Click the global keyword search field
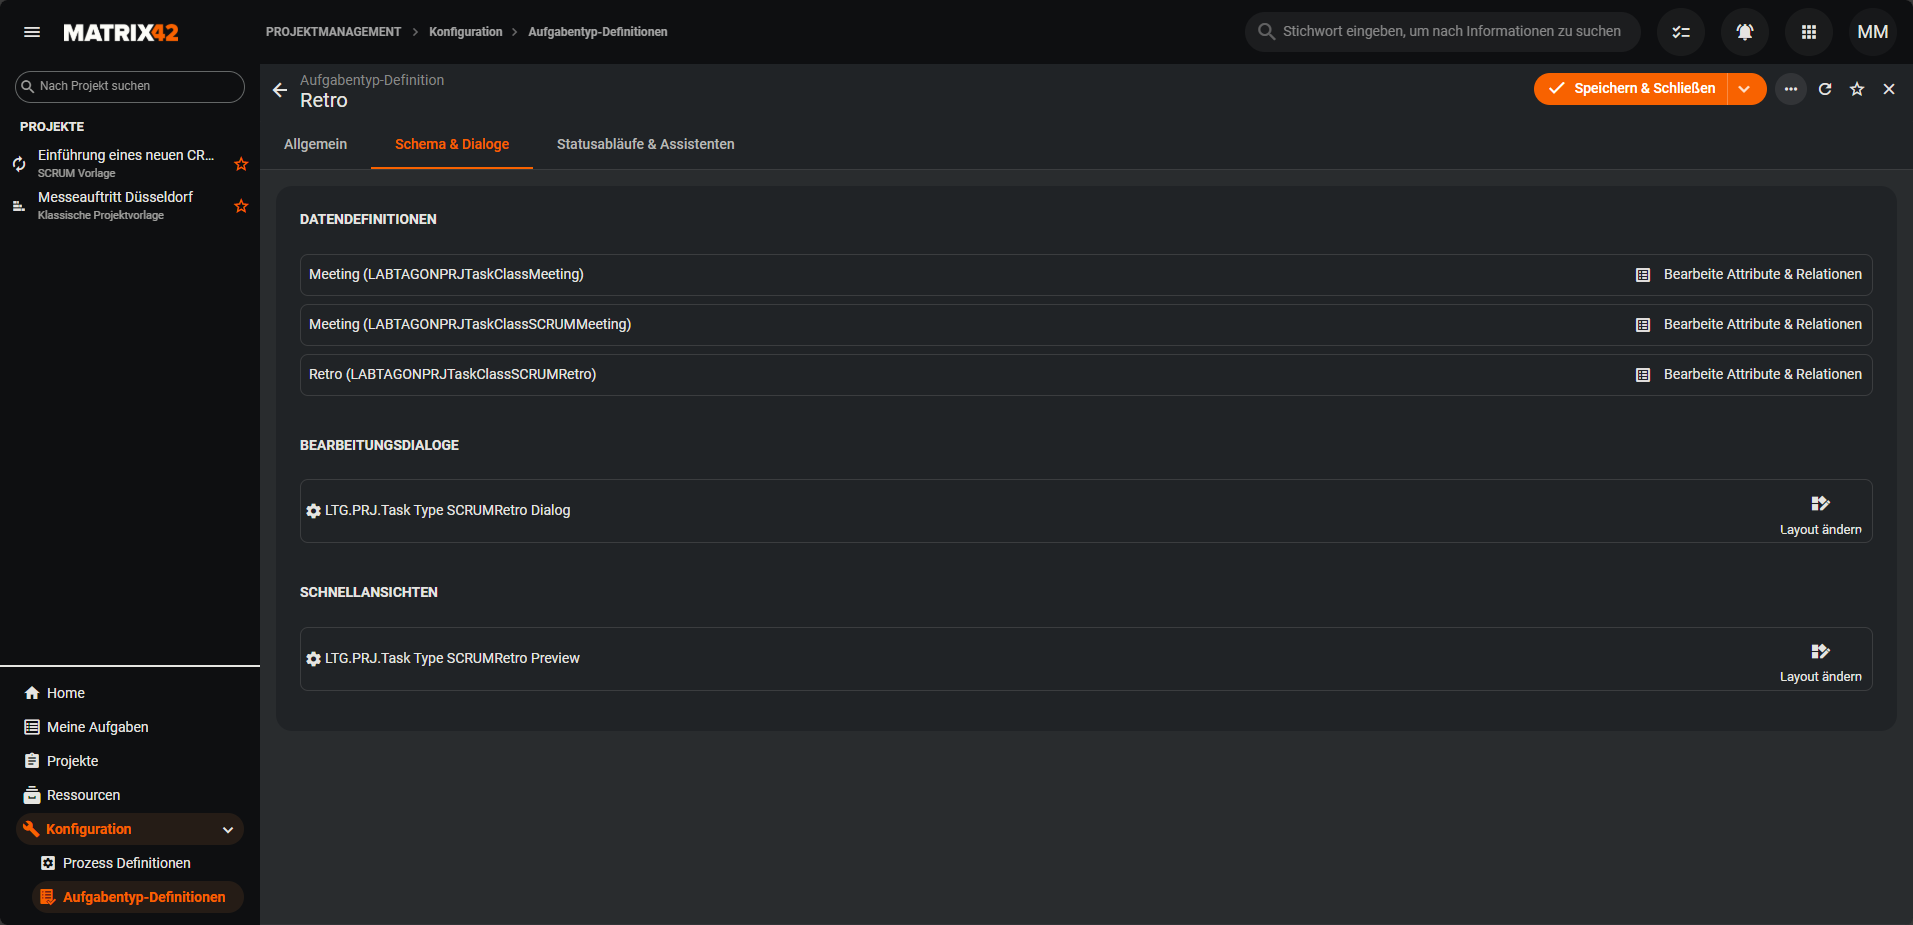Viewport: 1913px width, 925px height. pyautogui.click(x=1450, y=32)
